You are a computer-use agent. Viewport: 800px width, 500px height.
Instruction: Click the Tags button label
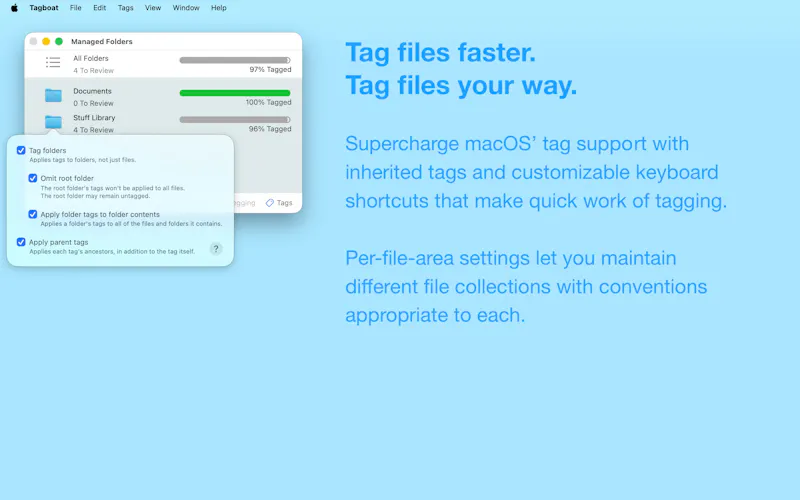[x=285, y=203]
